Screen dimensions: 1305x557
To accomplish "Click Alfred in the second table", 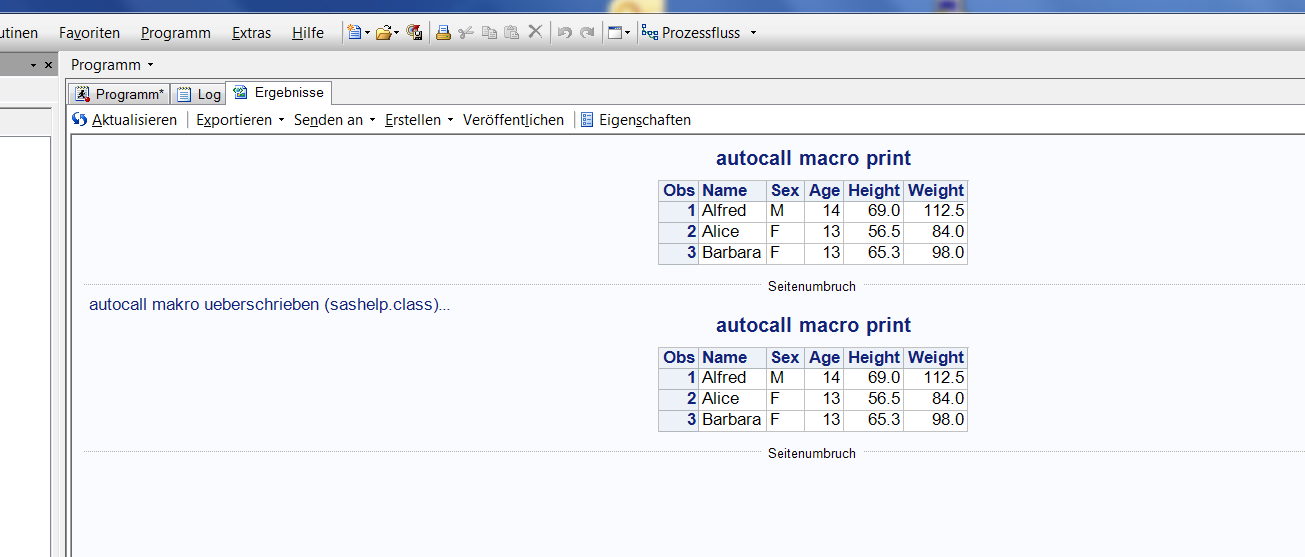I will (724, 378).
